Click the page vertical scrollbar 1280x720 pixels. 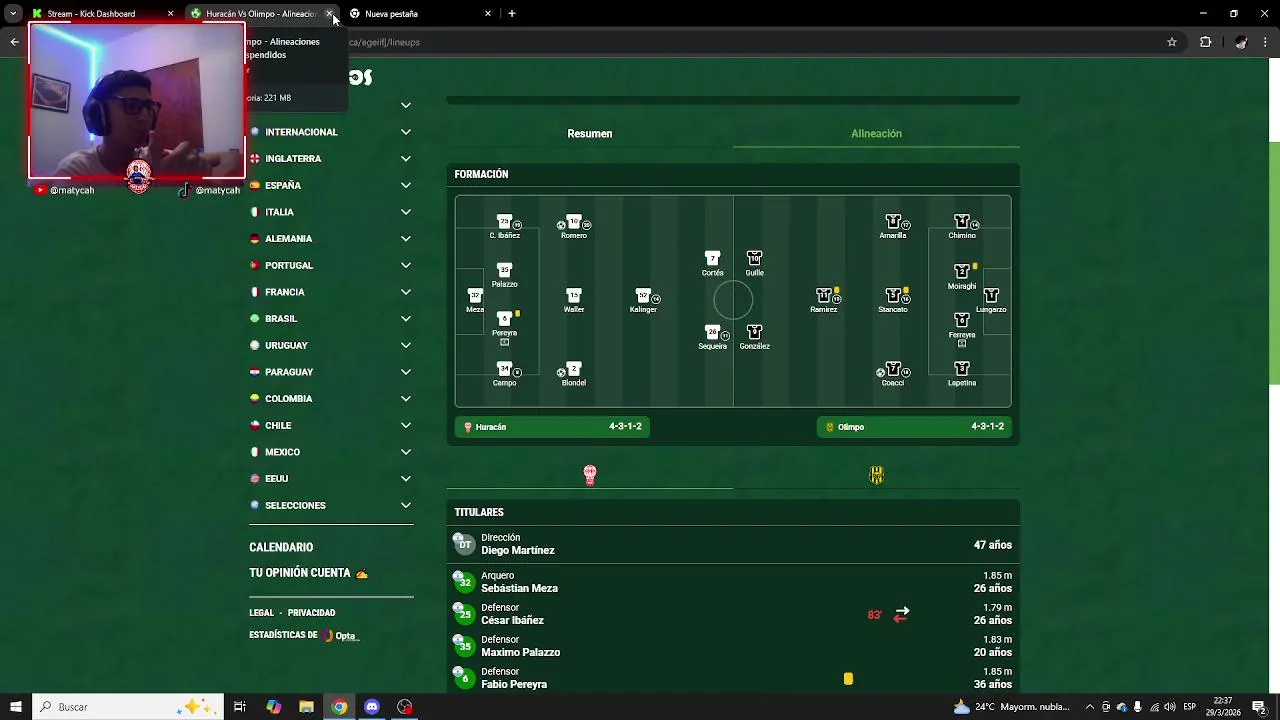tap(1274, 264)
